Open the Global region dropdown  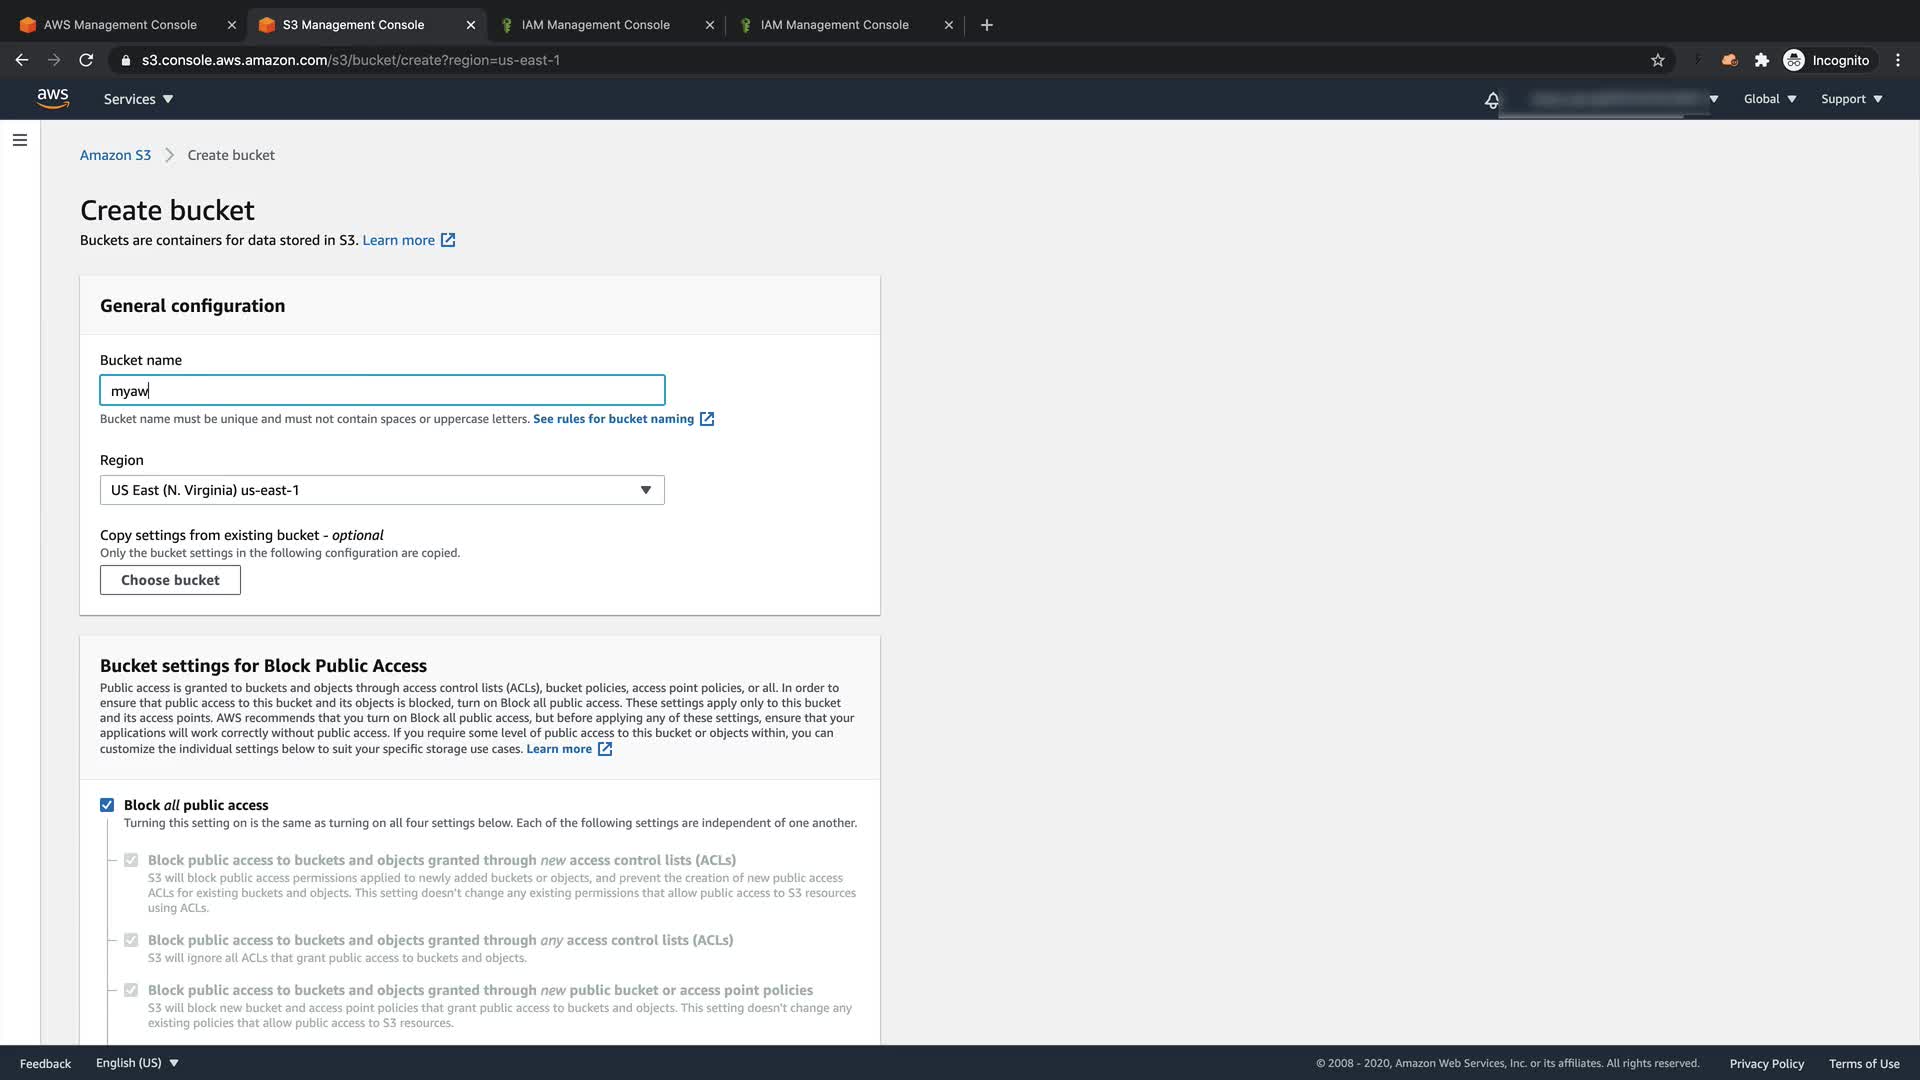pos(1769,99)
